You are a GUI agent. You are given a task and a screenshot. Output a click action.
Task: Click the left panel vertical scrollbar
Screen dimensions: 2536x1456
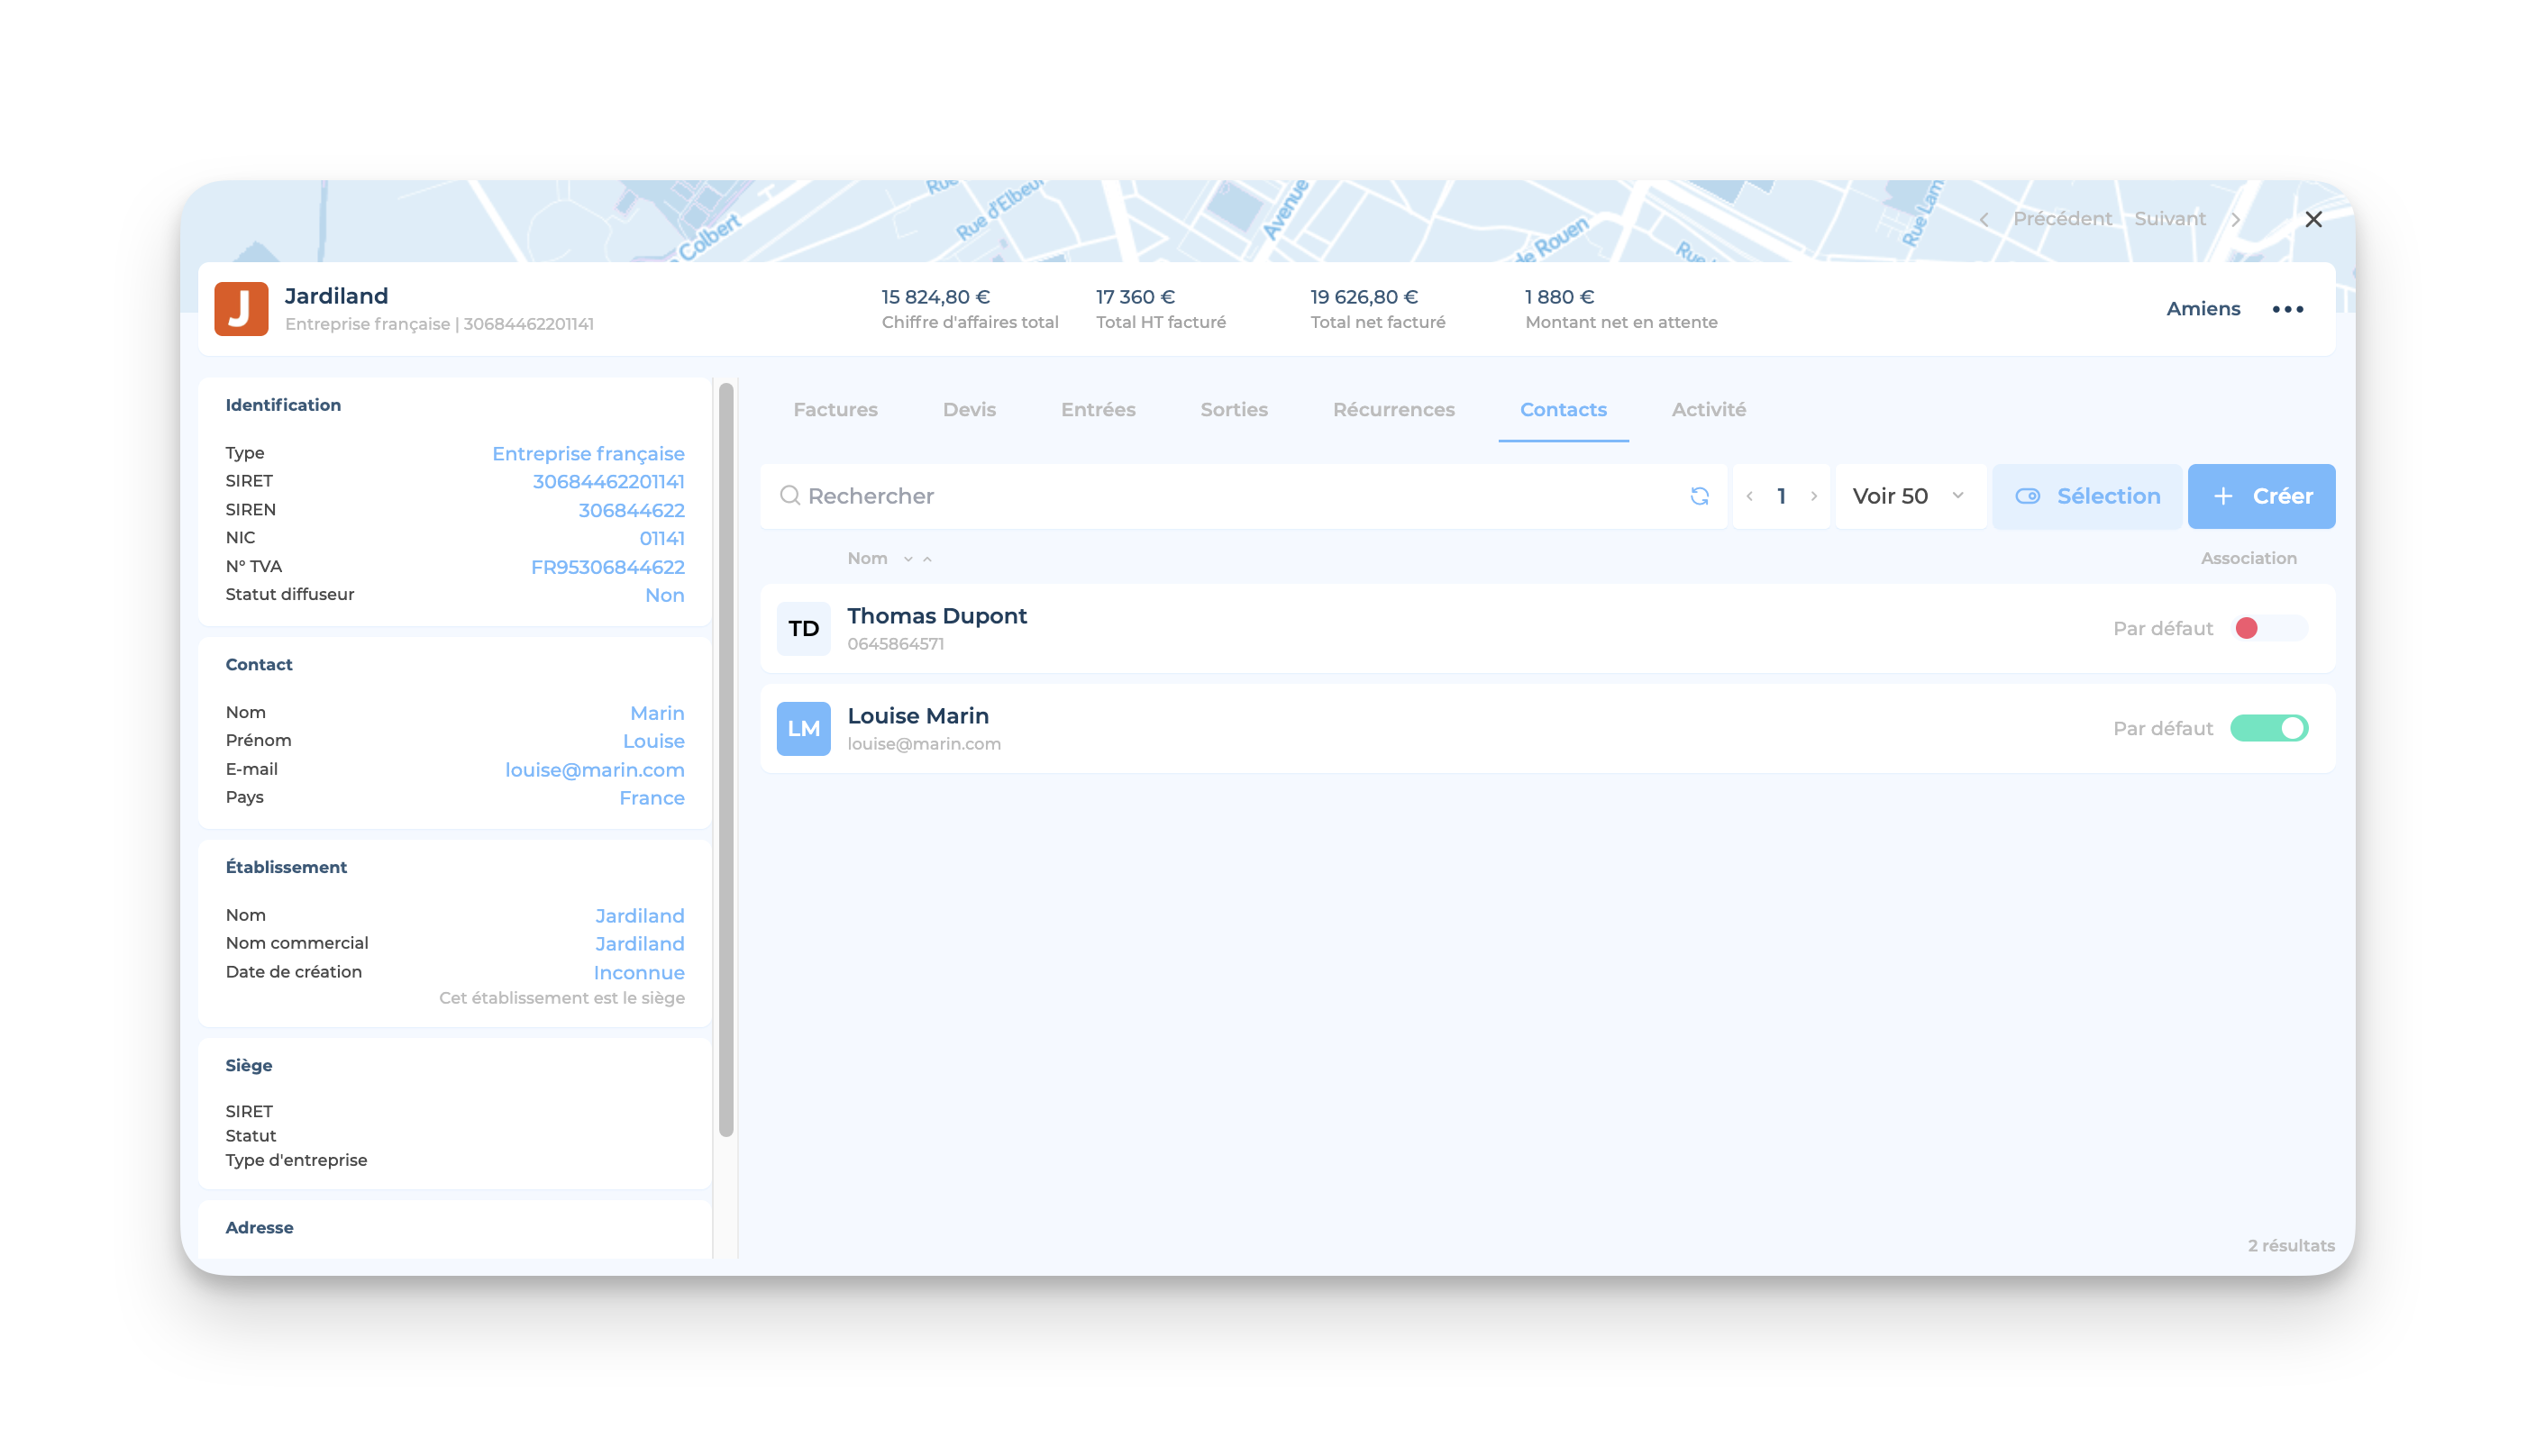pos(726,760)
